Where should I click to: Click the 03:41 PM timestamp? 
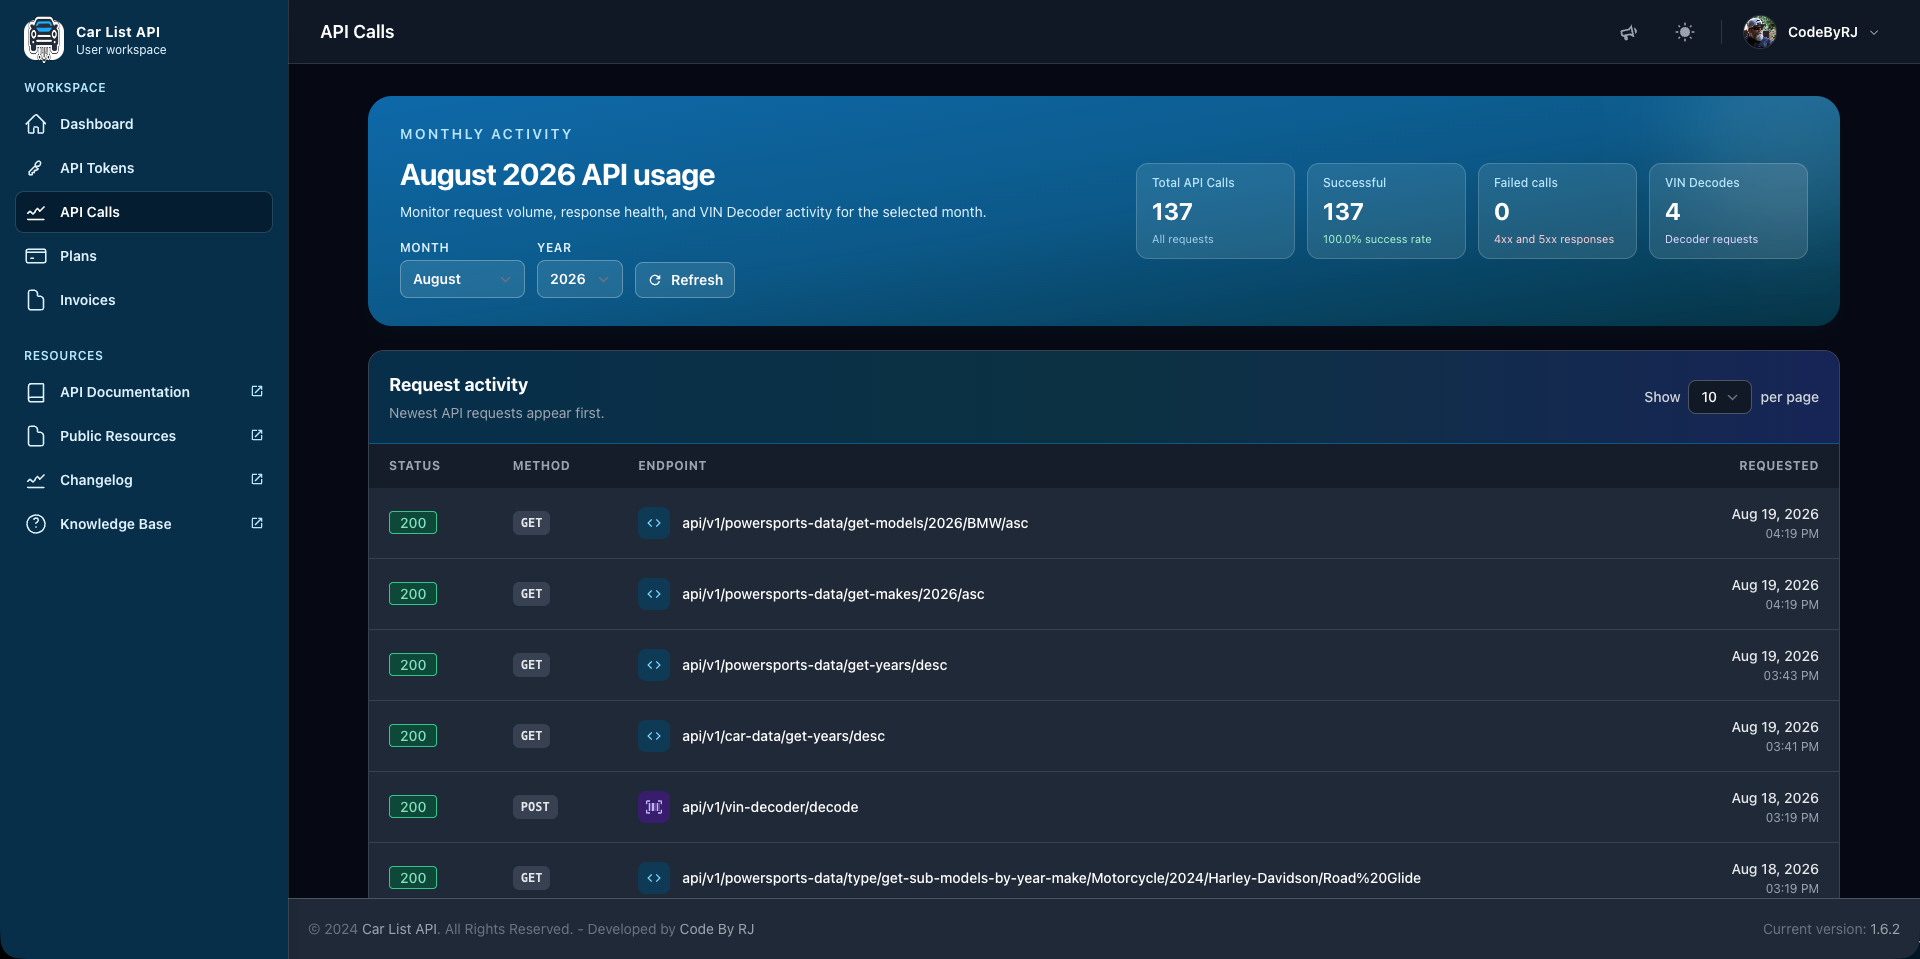pyautogui.click(x=1791, y=747)
